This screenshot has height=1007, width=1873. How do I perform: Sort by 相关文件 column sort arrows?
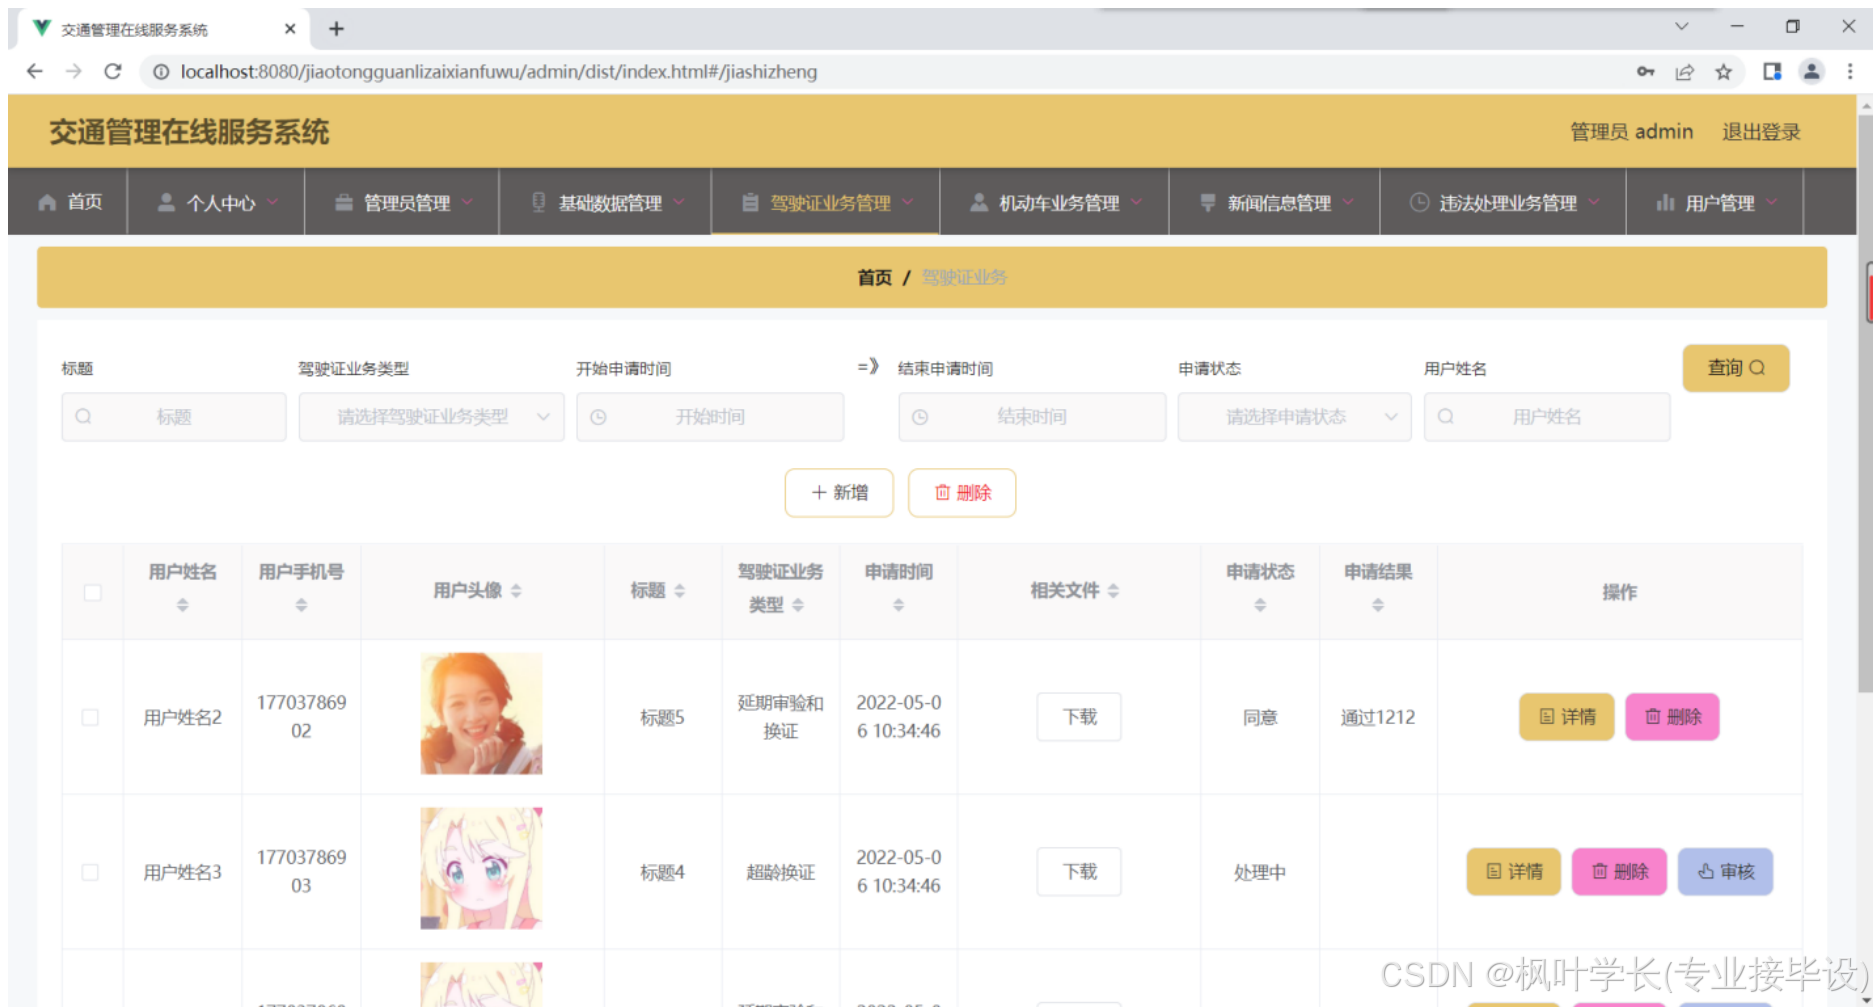(1113, 591)
